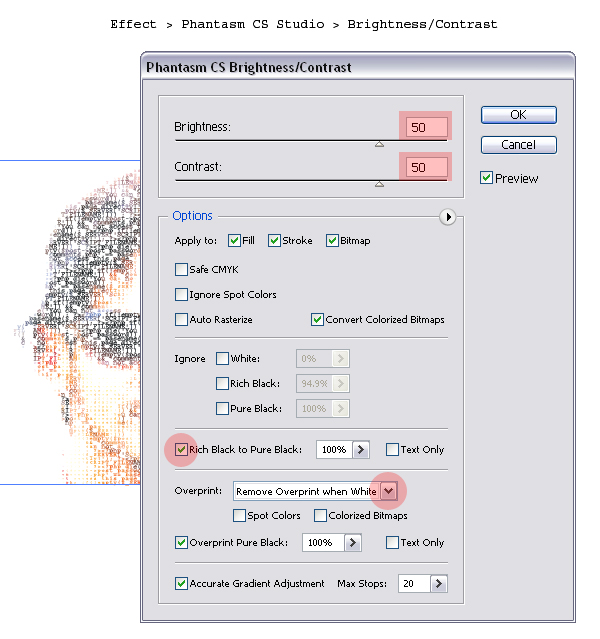Click Overprint Pure Black 100% field

[324, 542]
